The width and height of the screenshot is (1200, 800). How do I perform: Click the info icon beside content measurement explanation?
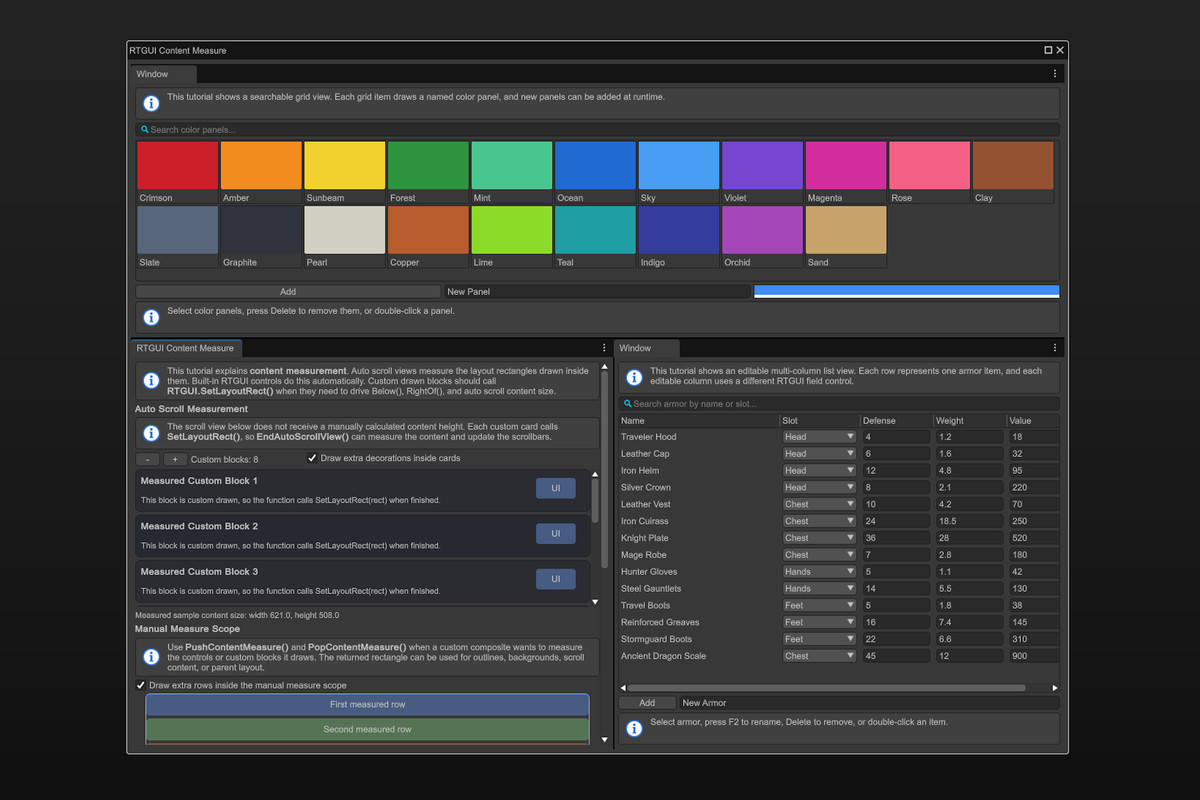click(151, 381)
